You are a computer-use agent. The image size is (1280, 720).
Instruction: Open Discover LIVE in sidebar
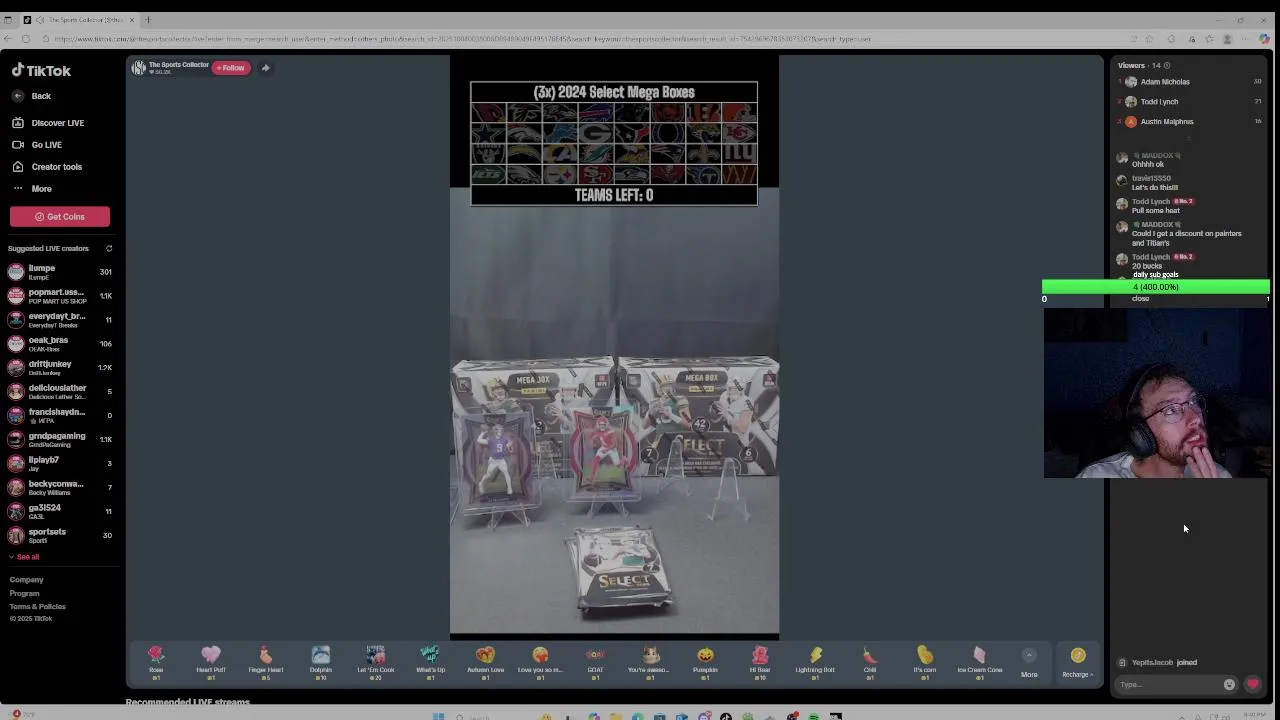[x=49, y=123]
